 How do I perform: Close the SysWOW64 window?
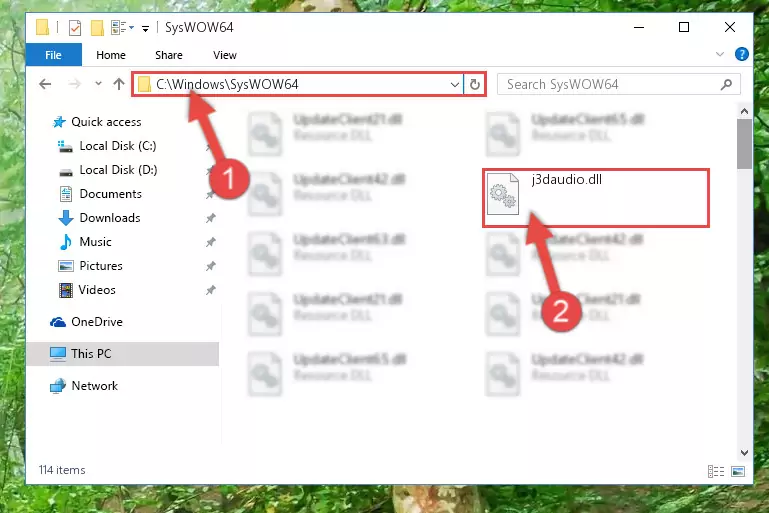pos(730,27)
